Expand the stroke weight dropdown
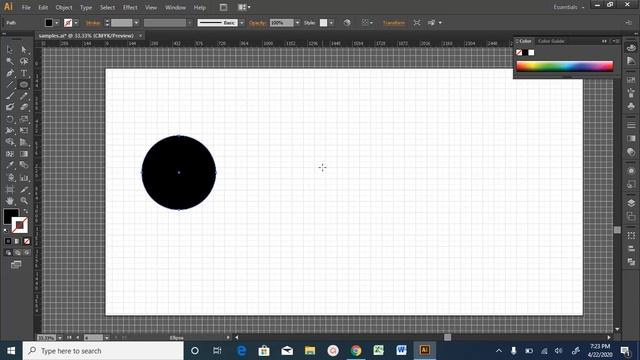Viewport: 640px width, 360px height. click(136, 23)
